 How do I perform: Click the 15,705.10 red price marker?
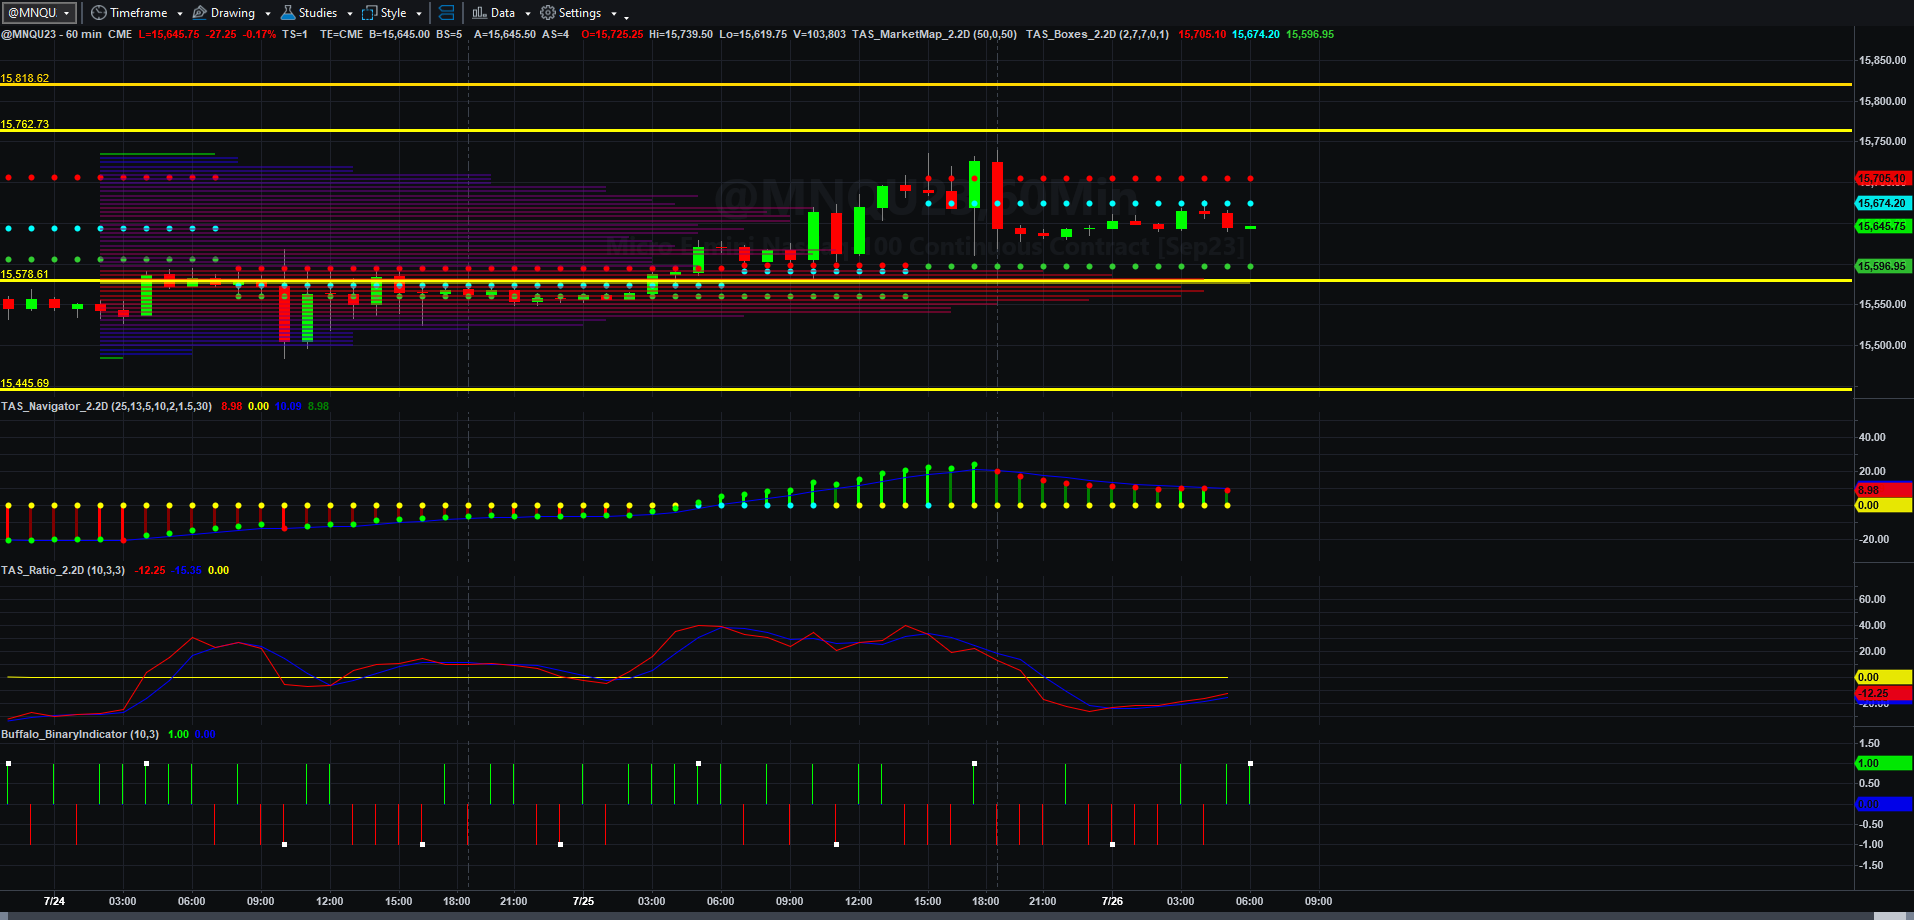1883,179
